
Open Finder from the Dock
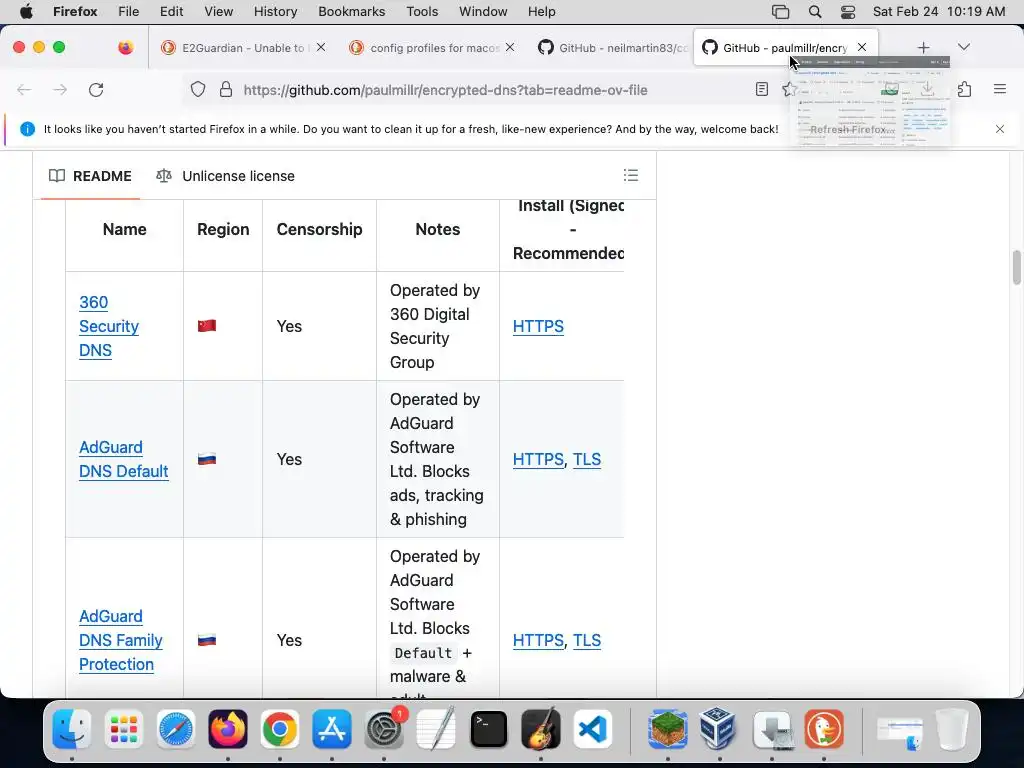click(x=72, y=729)
